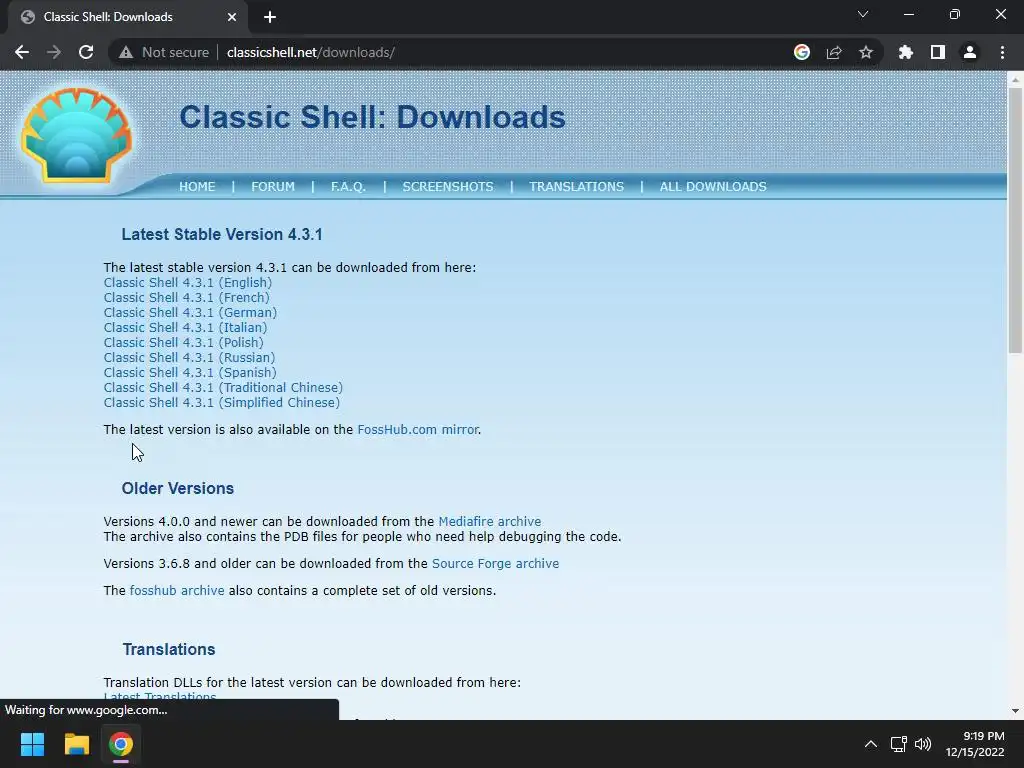
Task: Open the FossHub.com mirror link
Action: point(418,430)
